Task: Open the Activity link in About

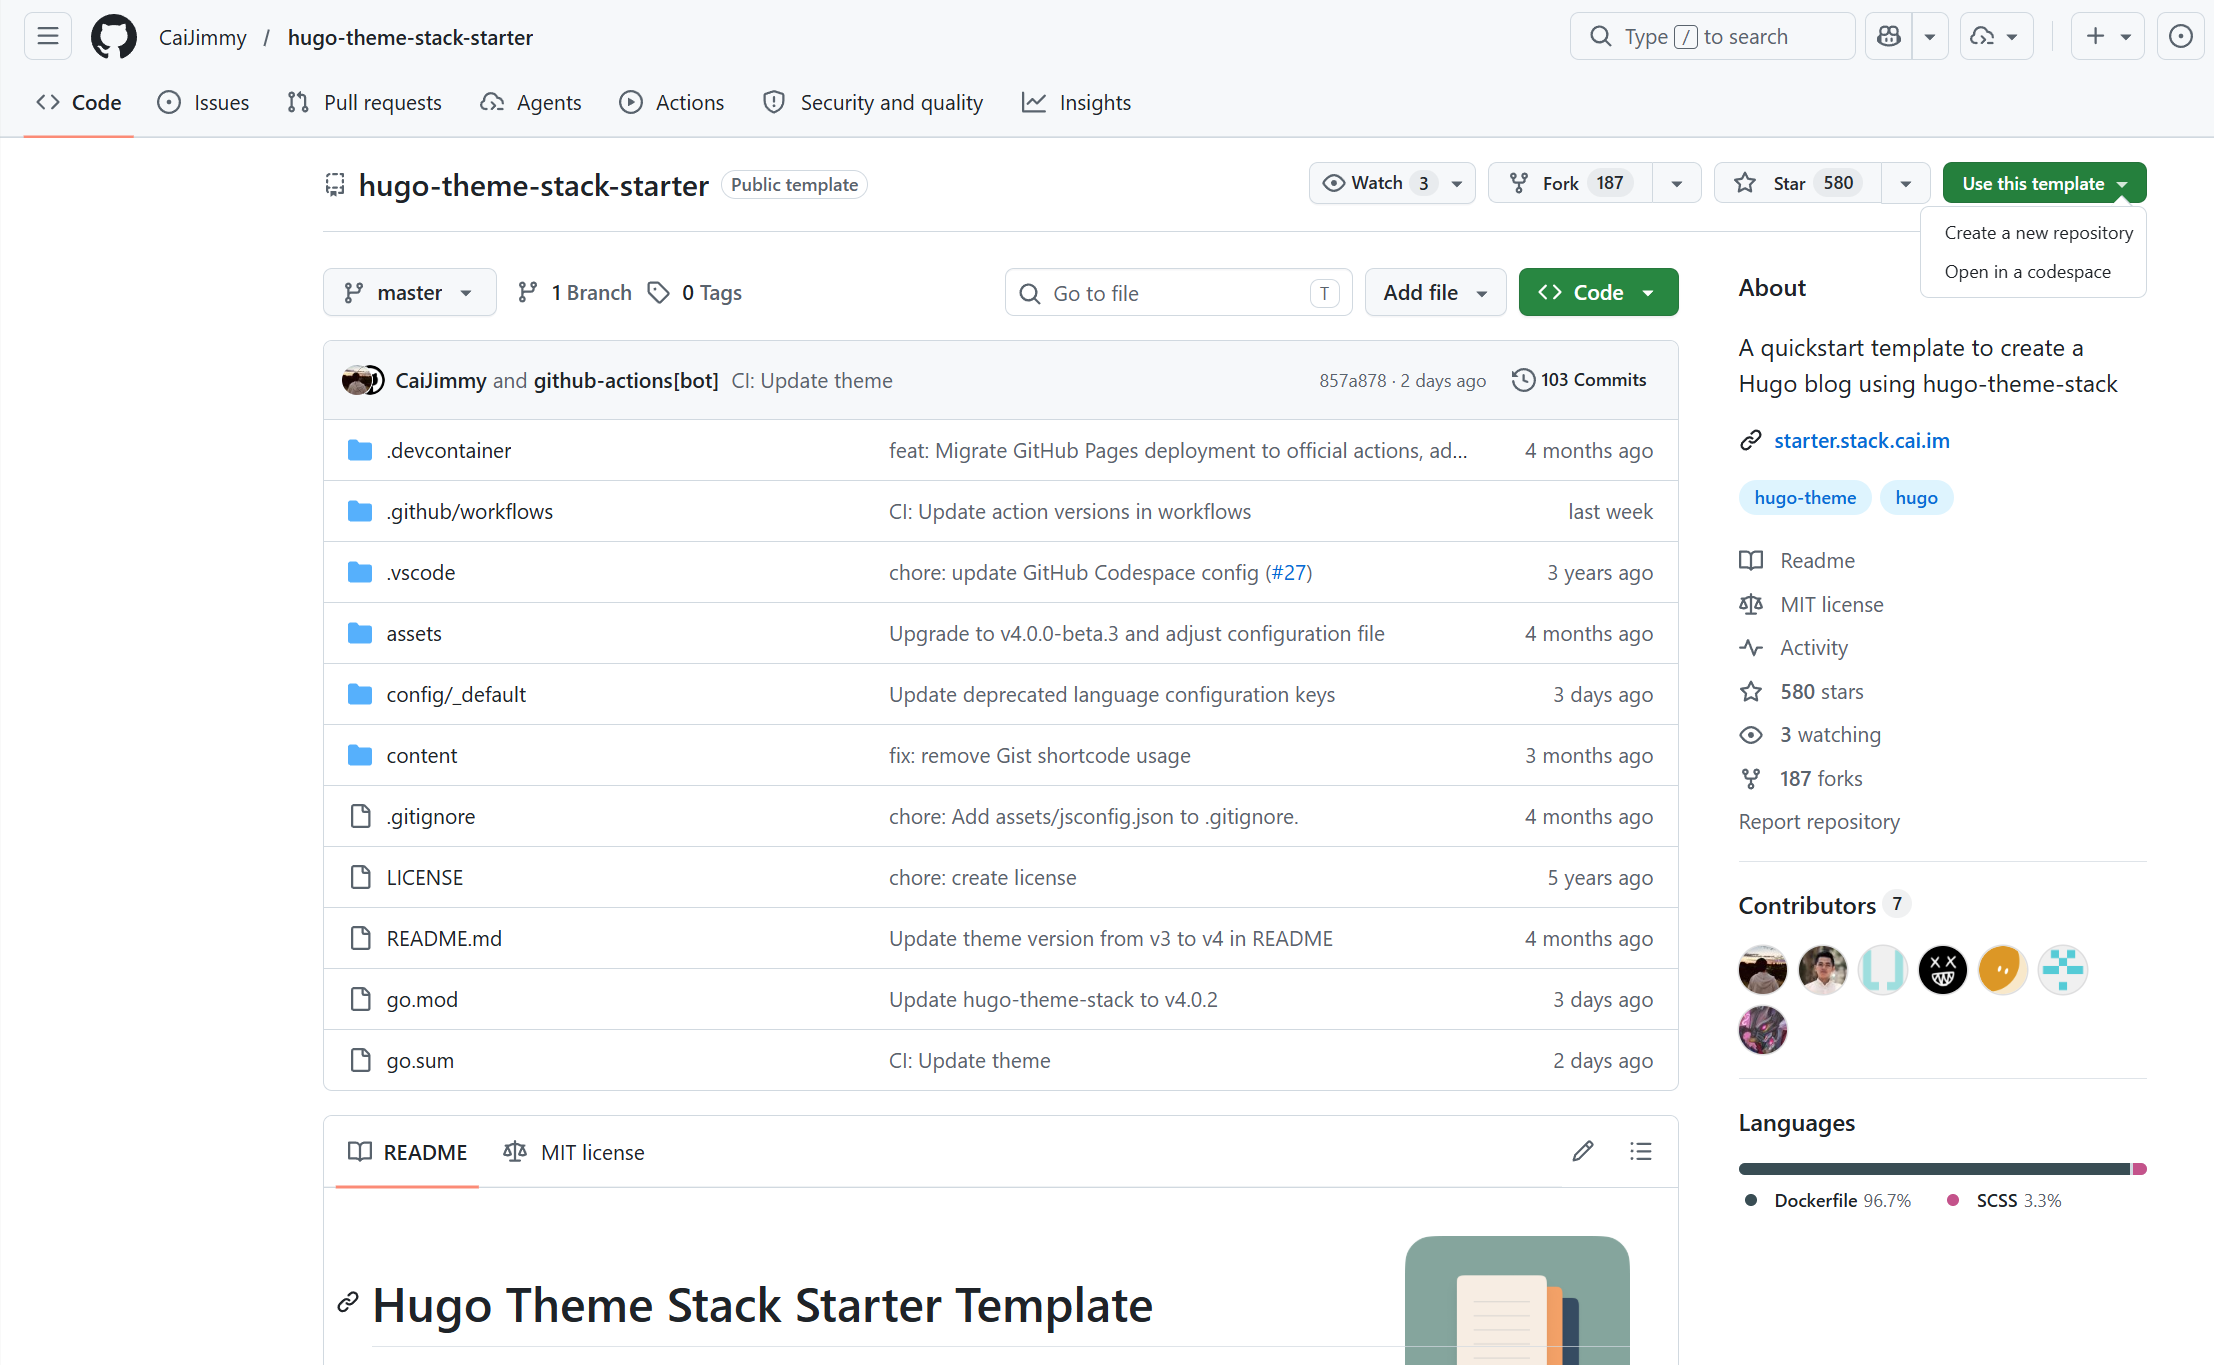Action: click(1814, 648)
